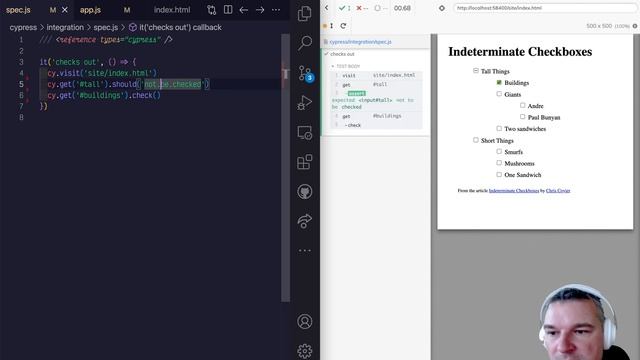The width and height of the screenshot is (640, 360).
Task: Open the Manage gear menu
Action: click(x=304, y=351)
